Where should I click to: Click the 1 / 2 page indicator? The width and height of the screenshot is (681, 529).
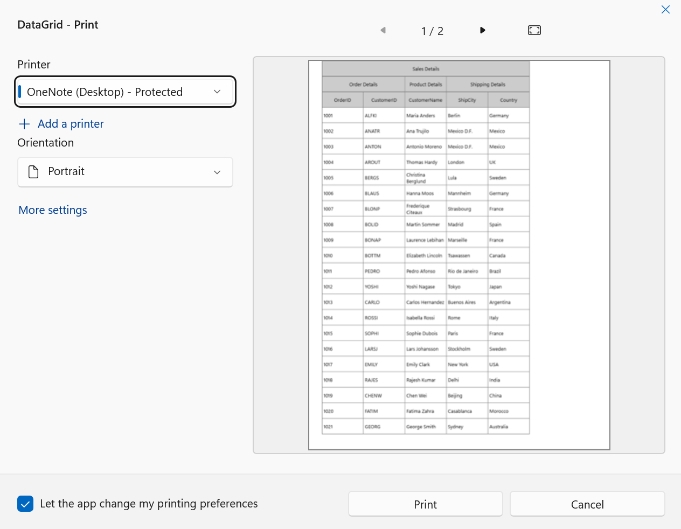pos(432,31)
